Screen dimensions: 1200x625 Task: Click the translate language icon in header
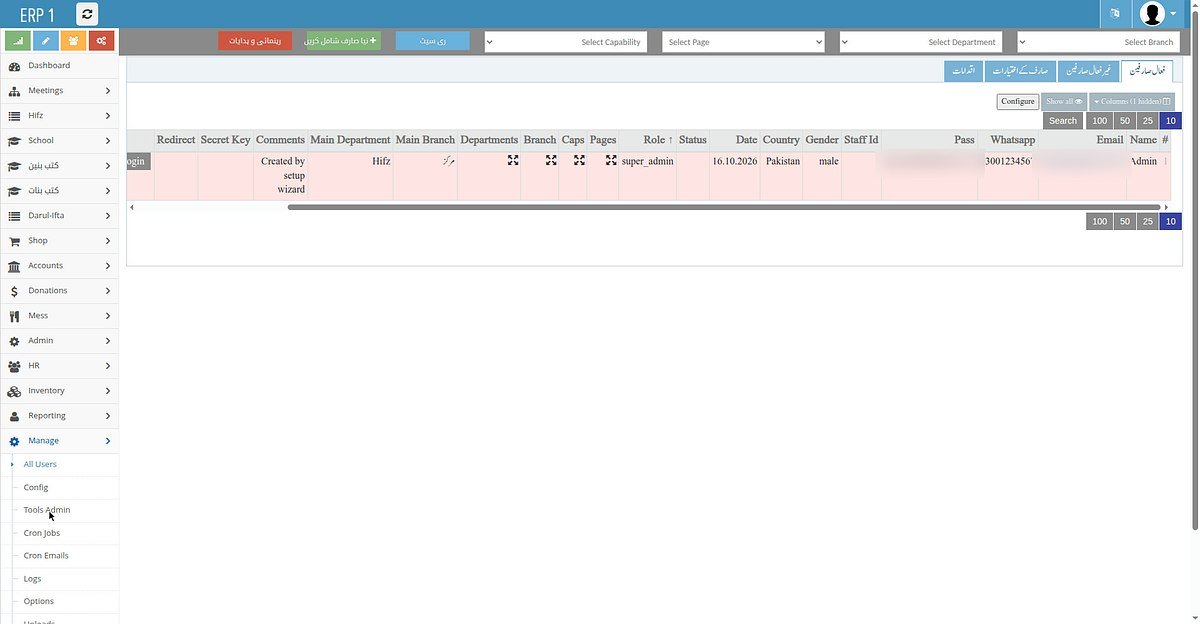1115,14
